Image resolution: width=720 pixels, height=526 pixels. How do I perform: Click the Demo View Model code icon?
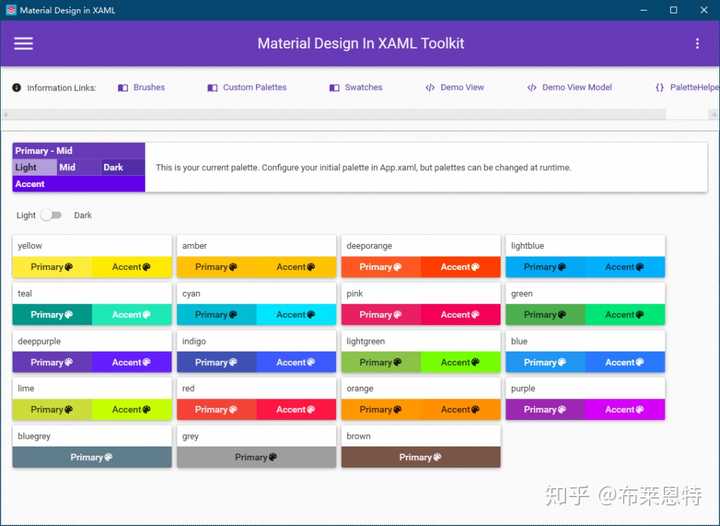[532, 88]
